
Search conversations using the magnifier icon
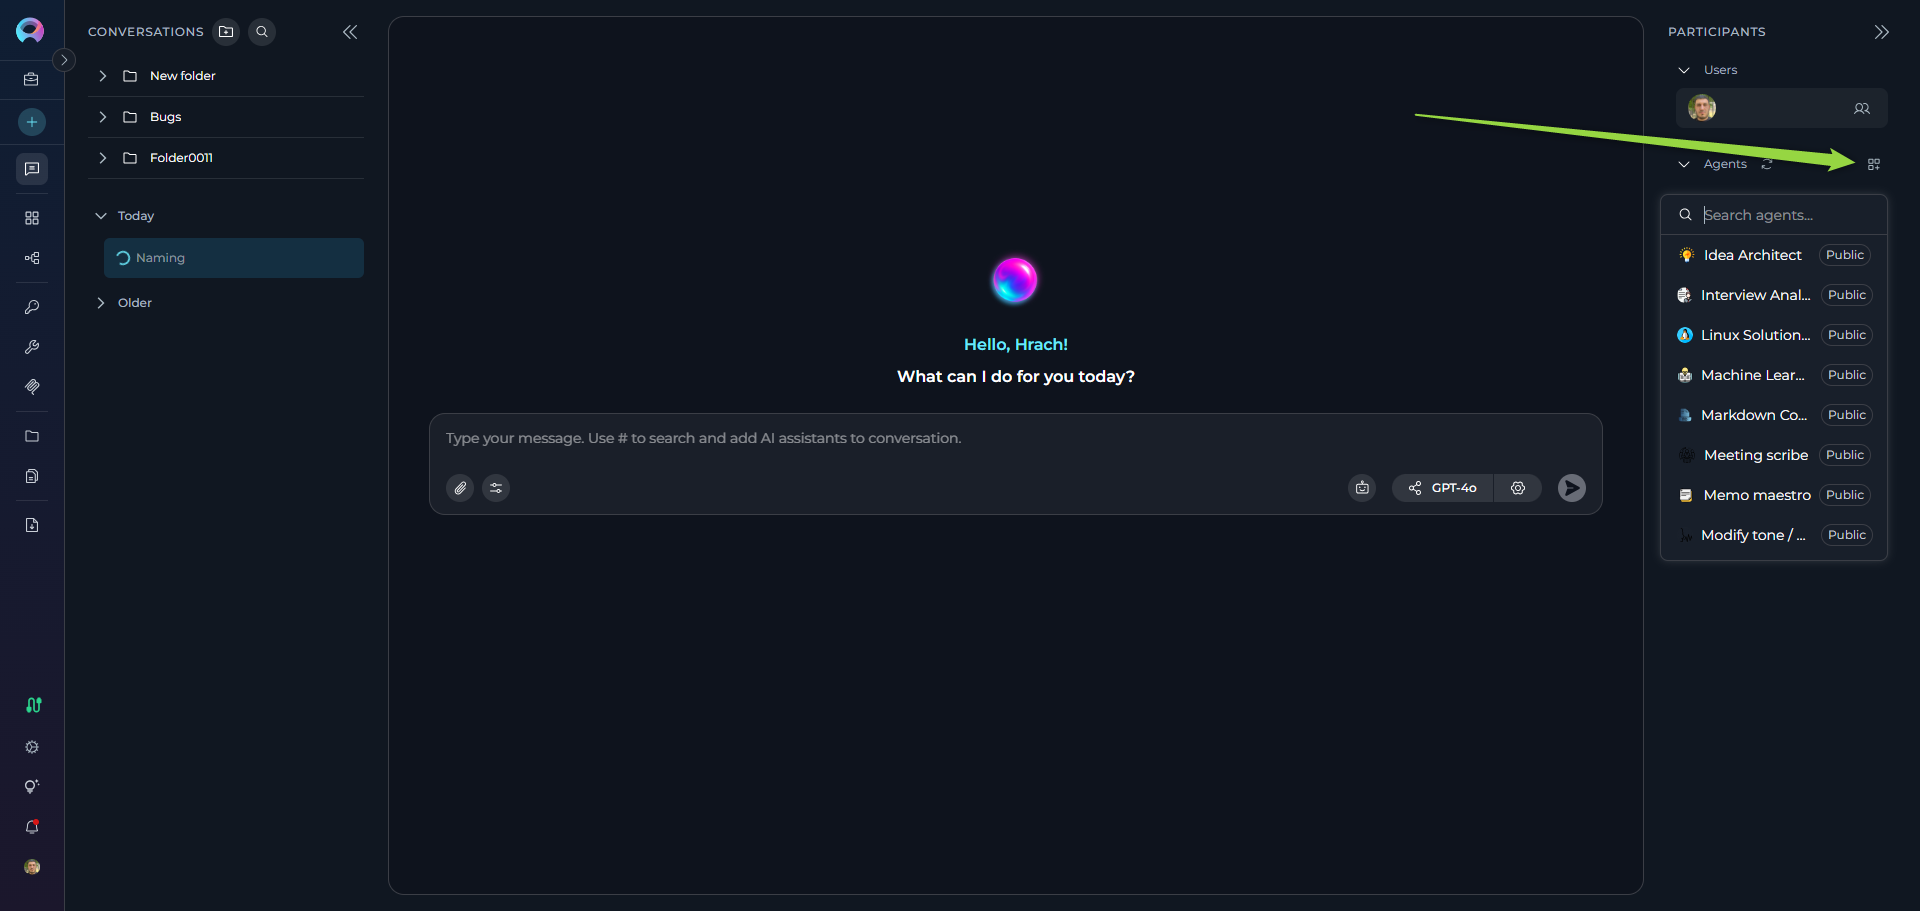[262, 32]
